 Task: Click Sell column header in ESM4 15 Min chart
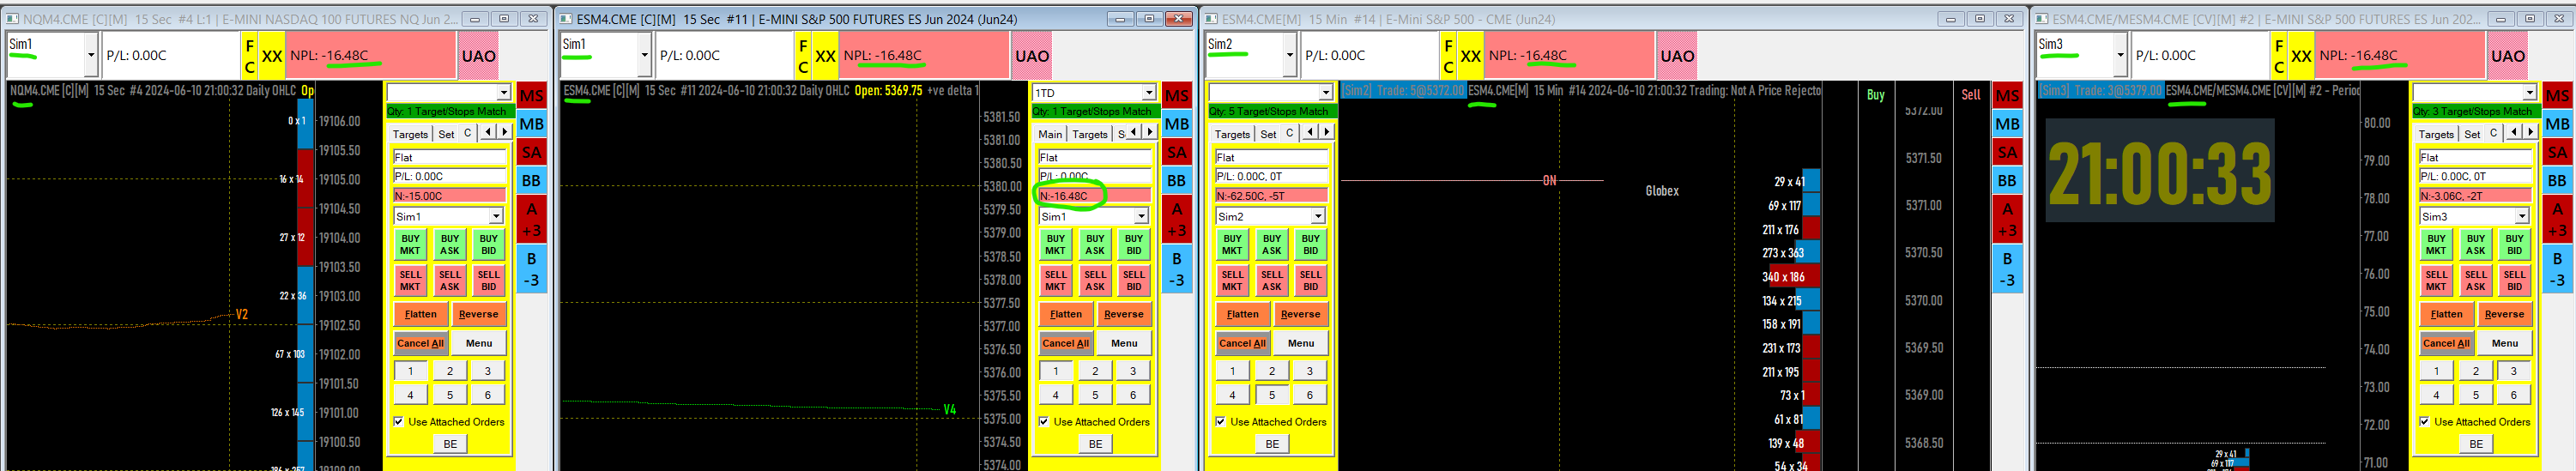[x=1970, y=95]
